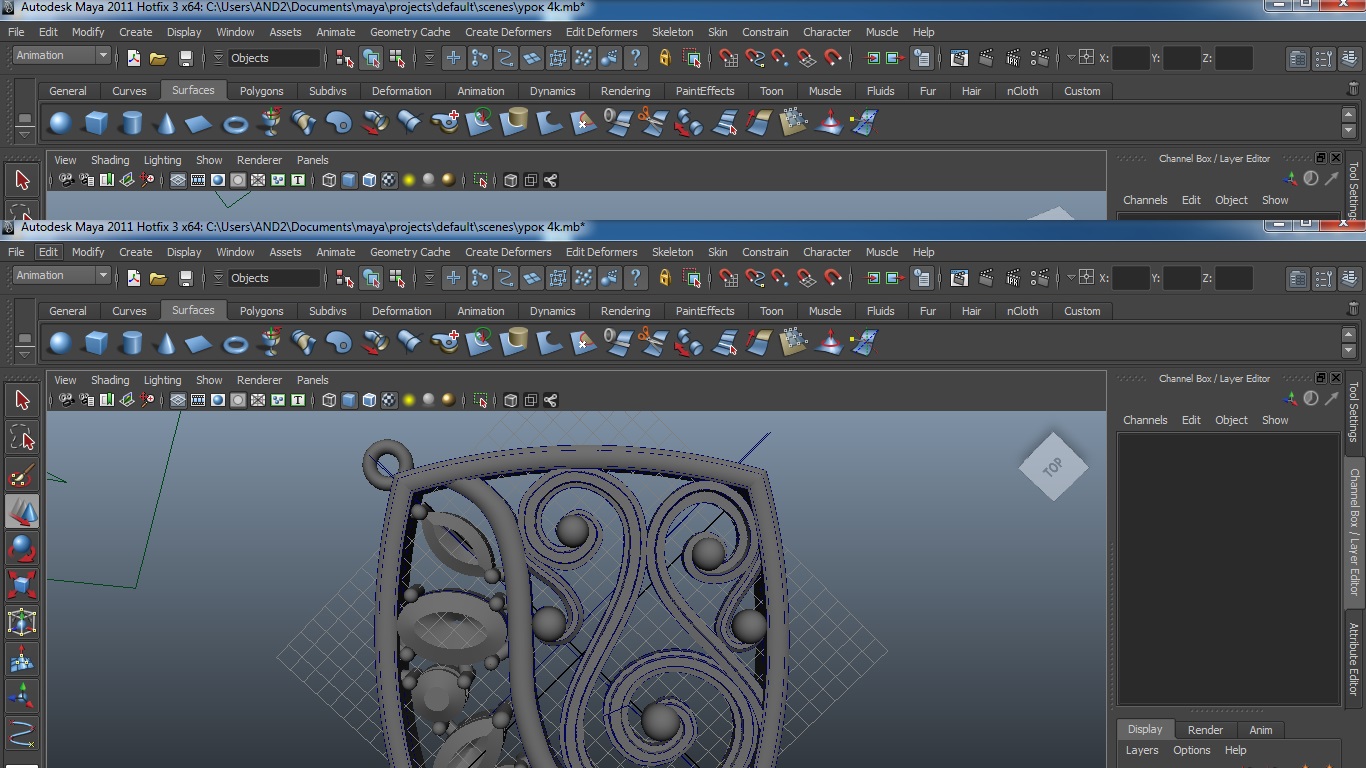Viewport: 1366px width, 768px height.
Task: Toggle snap to grids magnet, lower window
Action: [729, 278]
